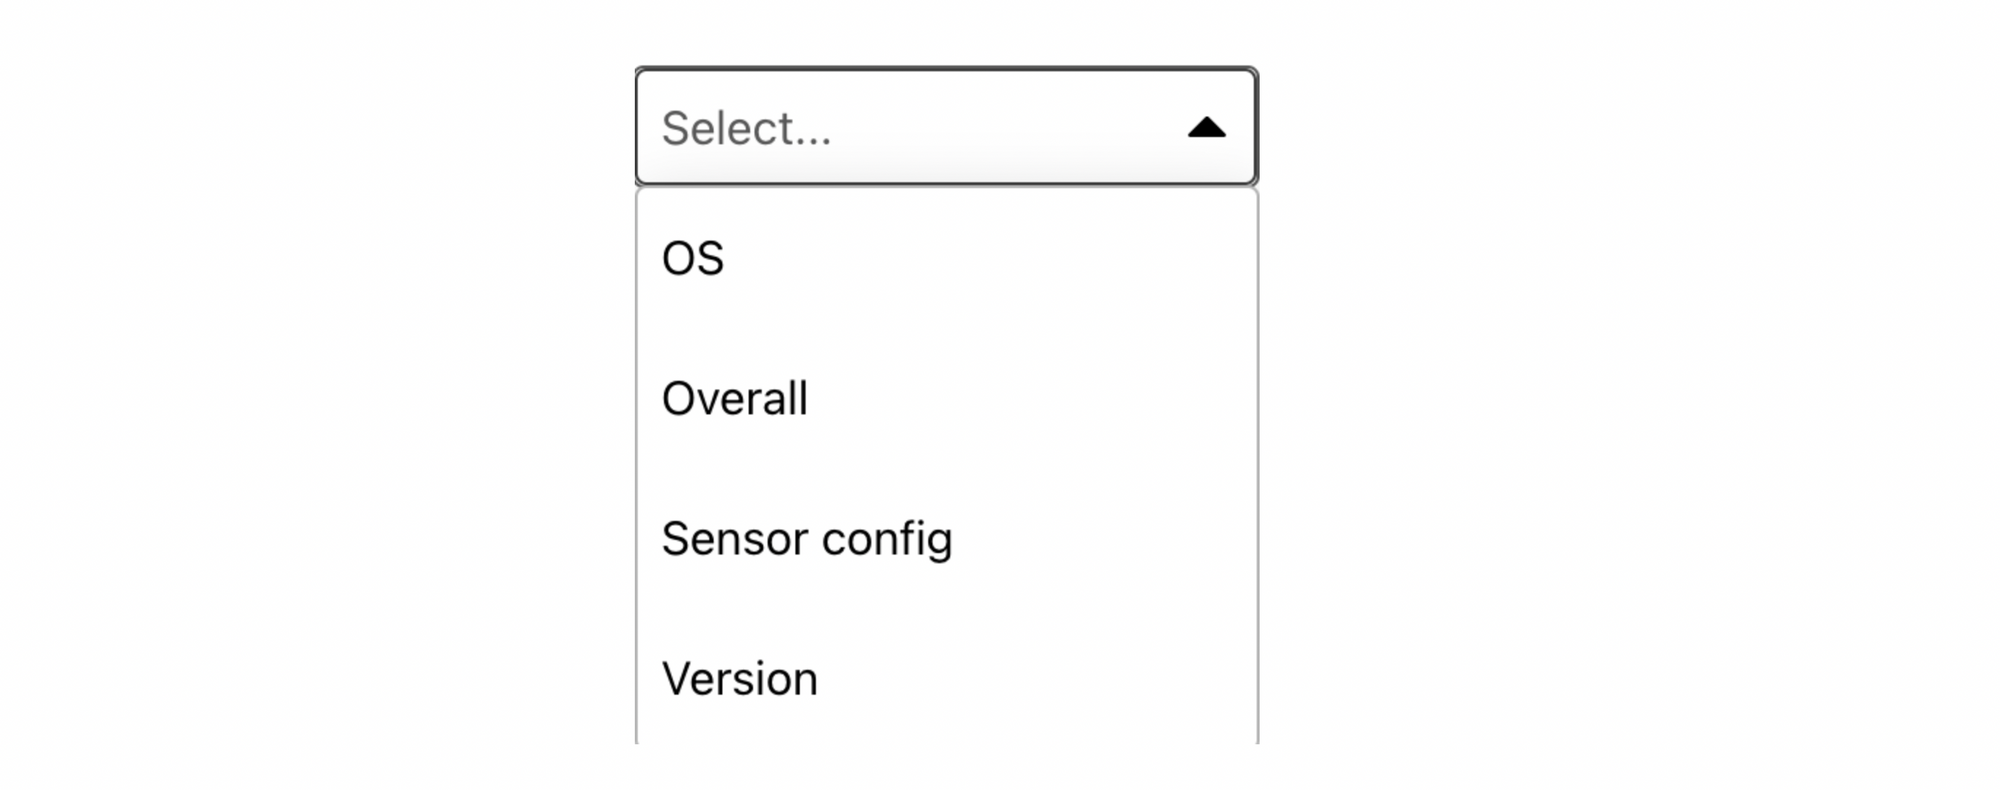Collapse the dropdown using the triangle icon

pyautogui.click(x=1206, y=128)
